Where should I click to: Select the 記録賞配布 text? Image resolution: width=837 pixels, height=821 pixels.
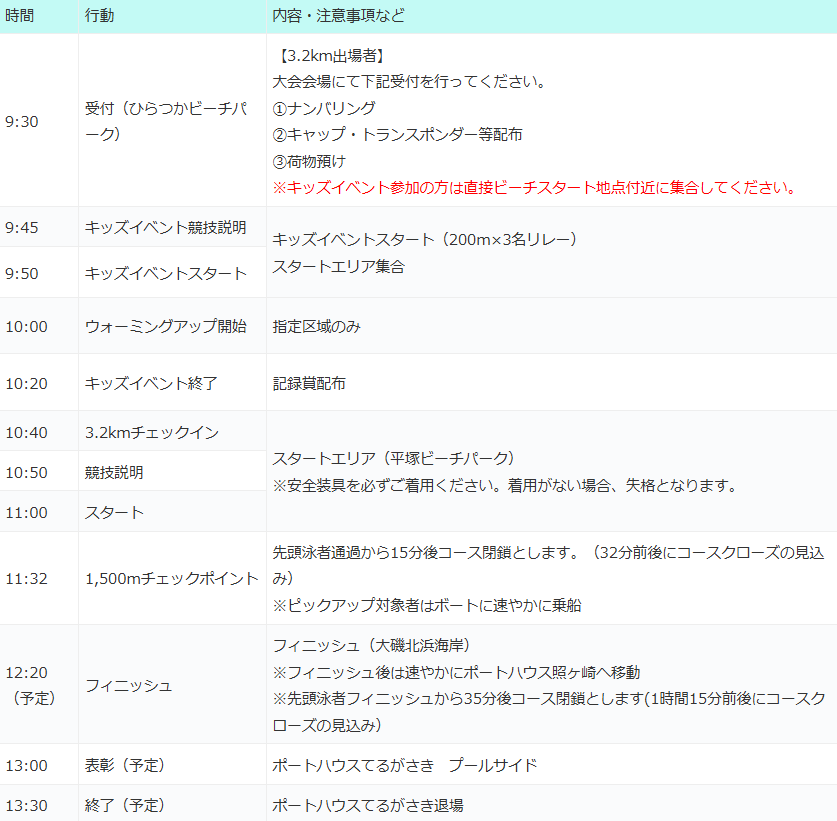point(309,383)
